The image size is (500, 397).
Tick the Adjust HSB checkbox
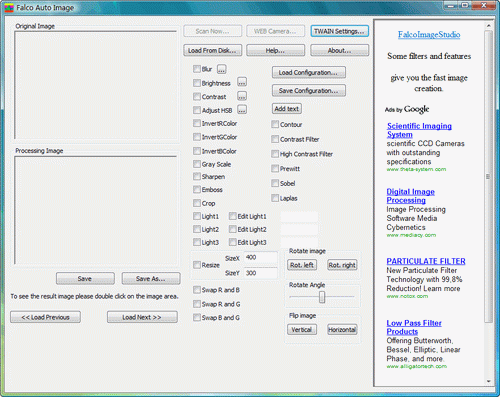click(x=197, y=110)
